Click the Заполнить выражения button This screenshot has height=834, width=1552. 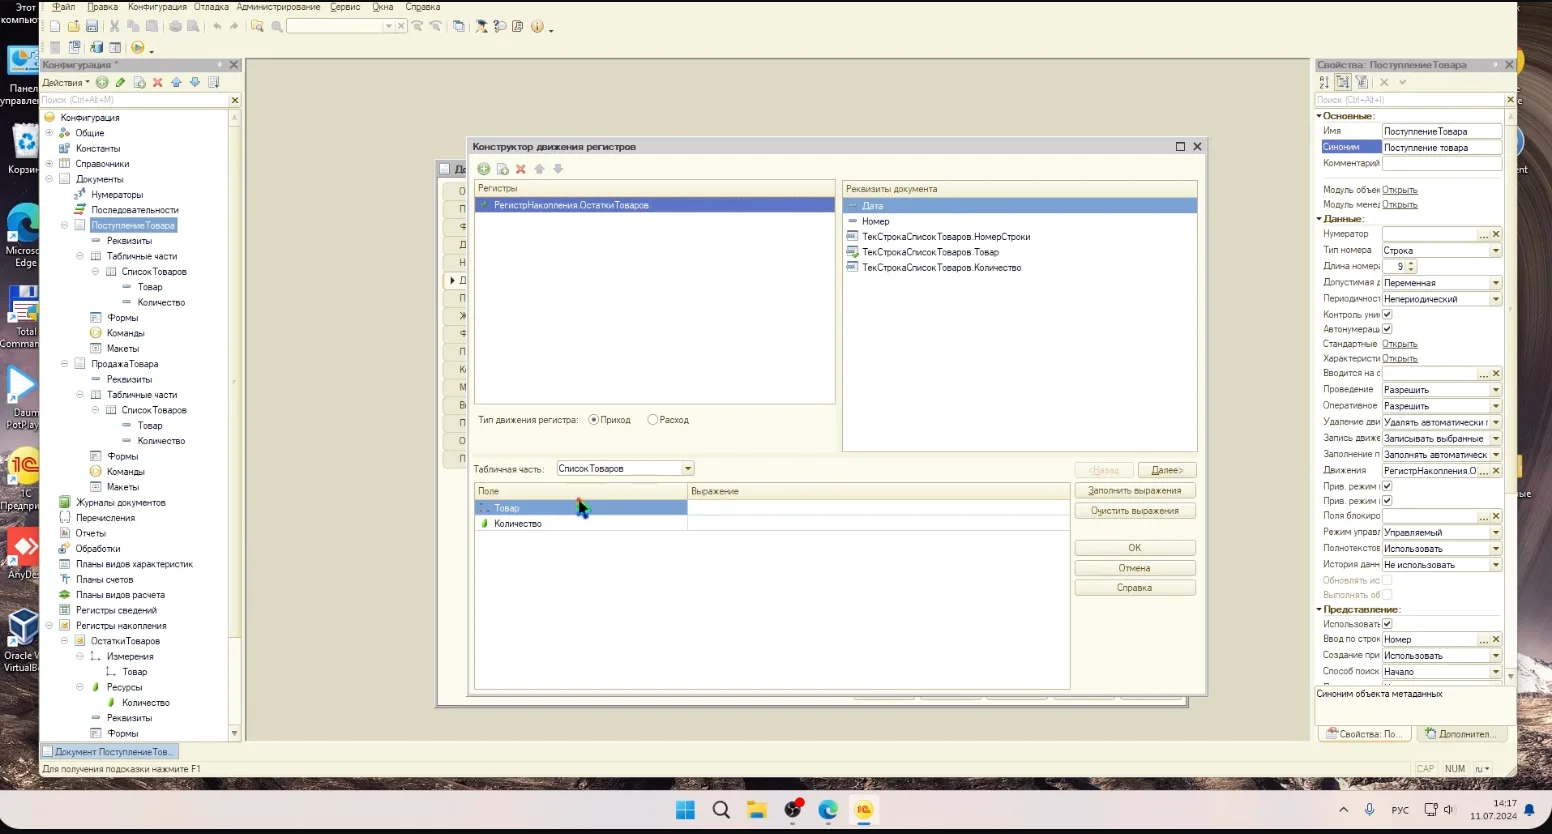coord(1135,491)
